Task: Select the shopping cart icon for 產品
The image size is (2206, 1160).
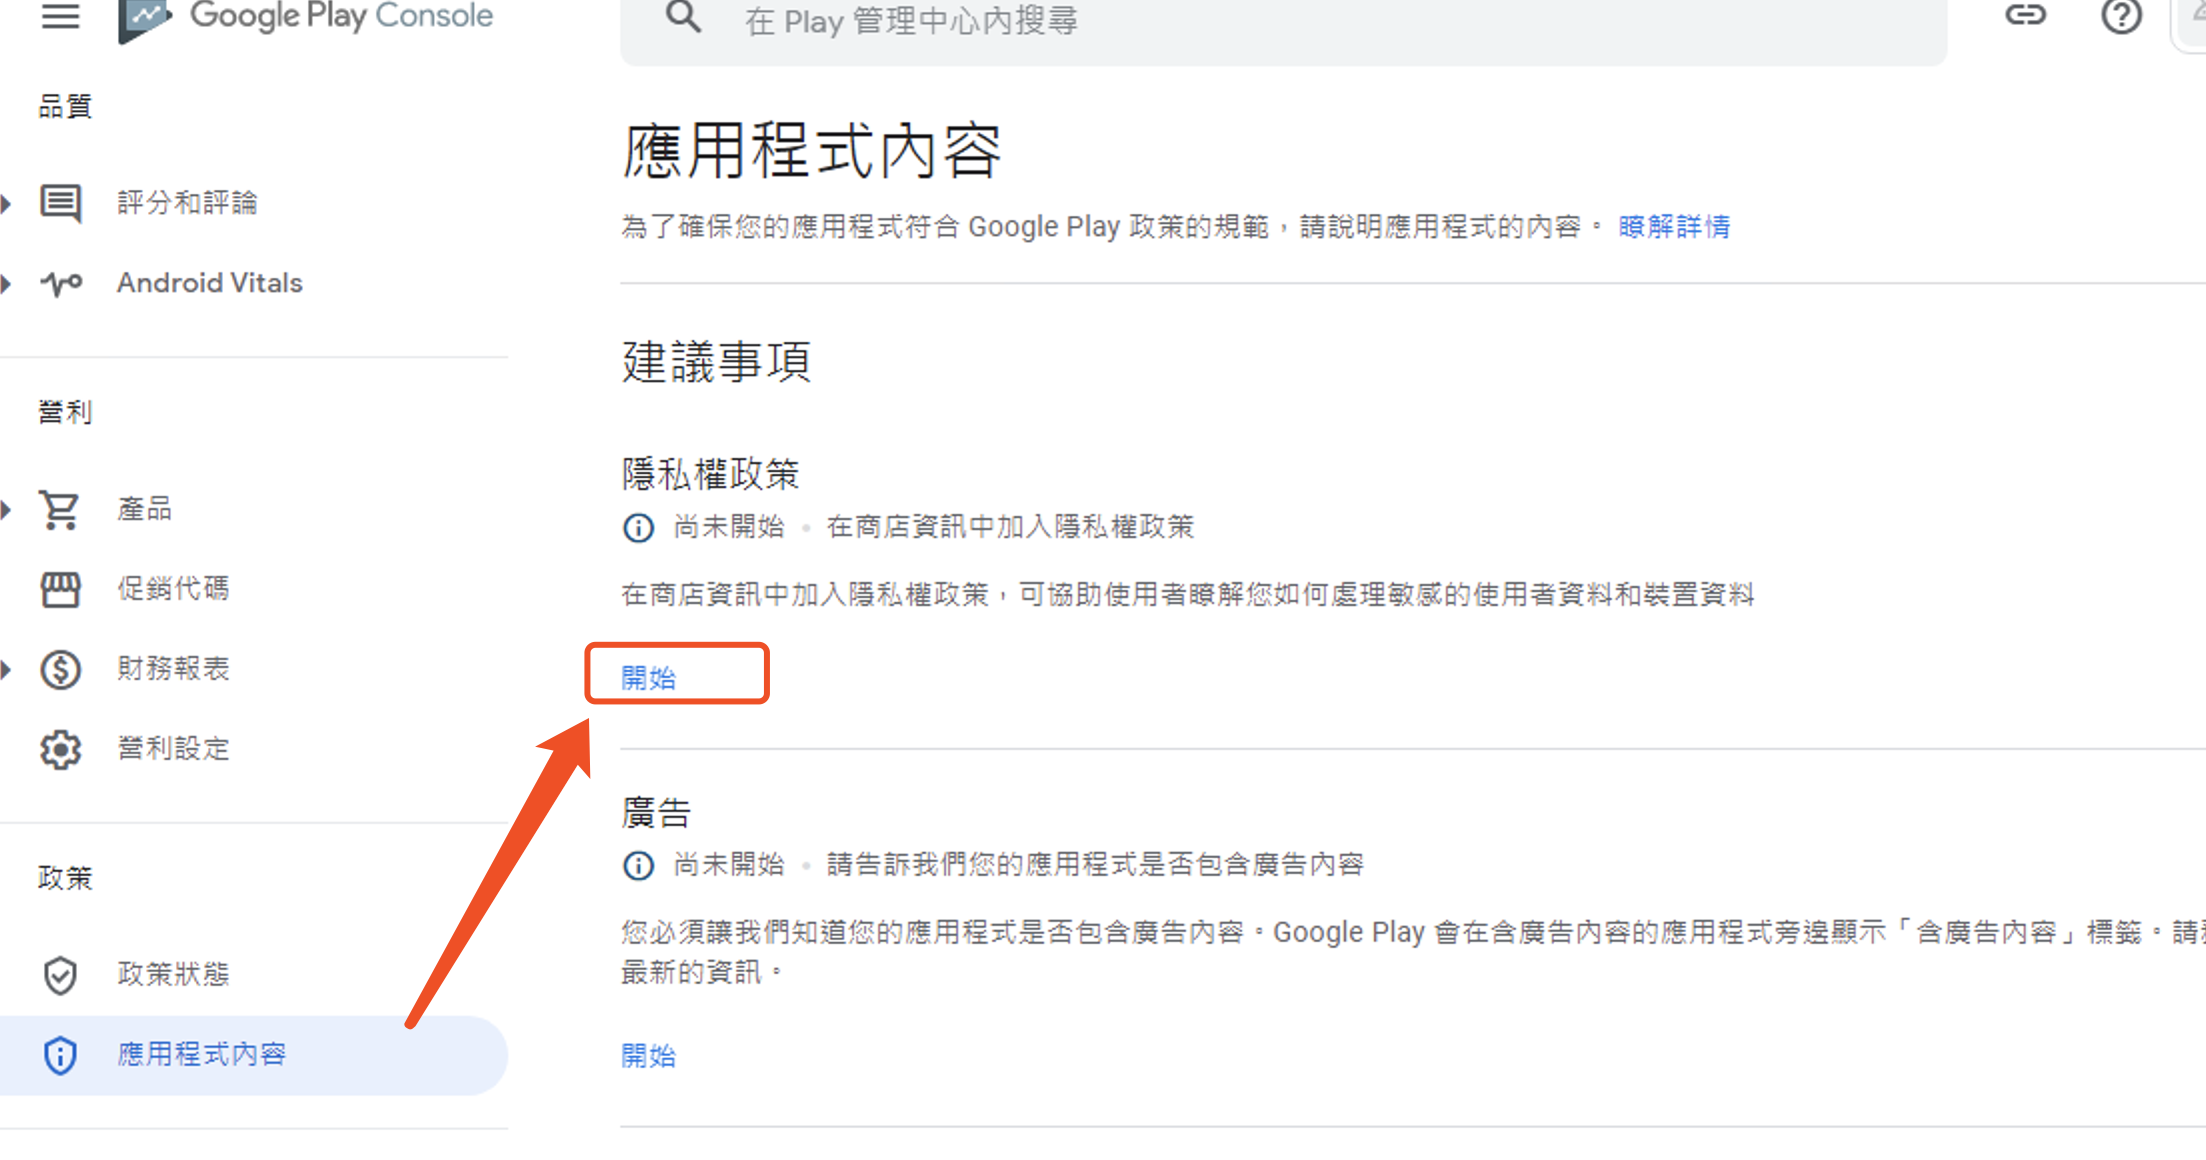Action: point(60,509)
